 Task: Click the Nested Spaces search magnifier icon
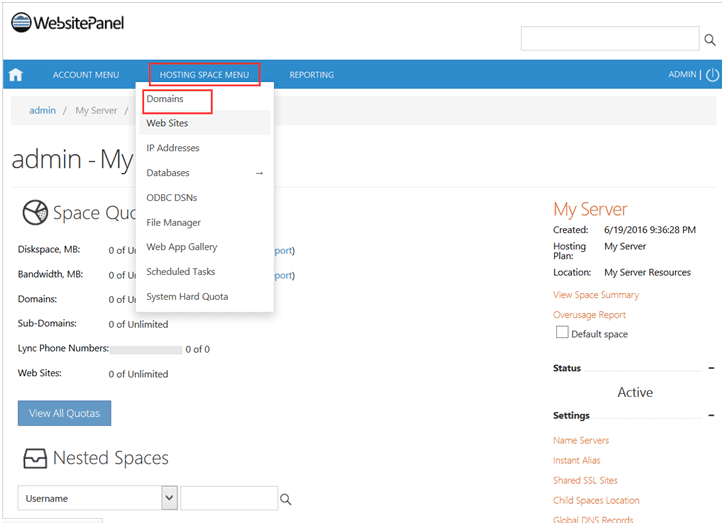click(x=285, y=499)
